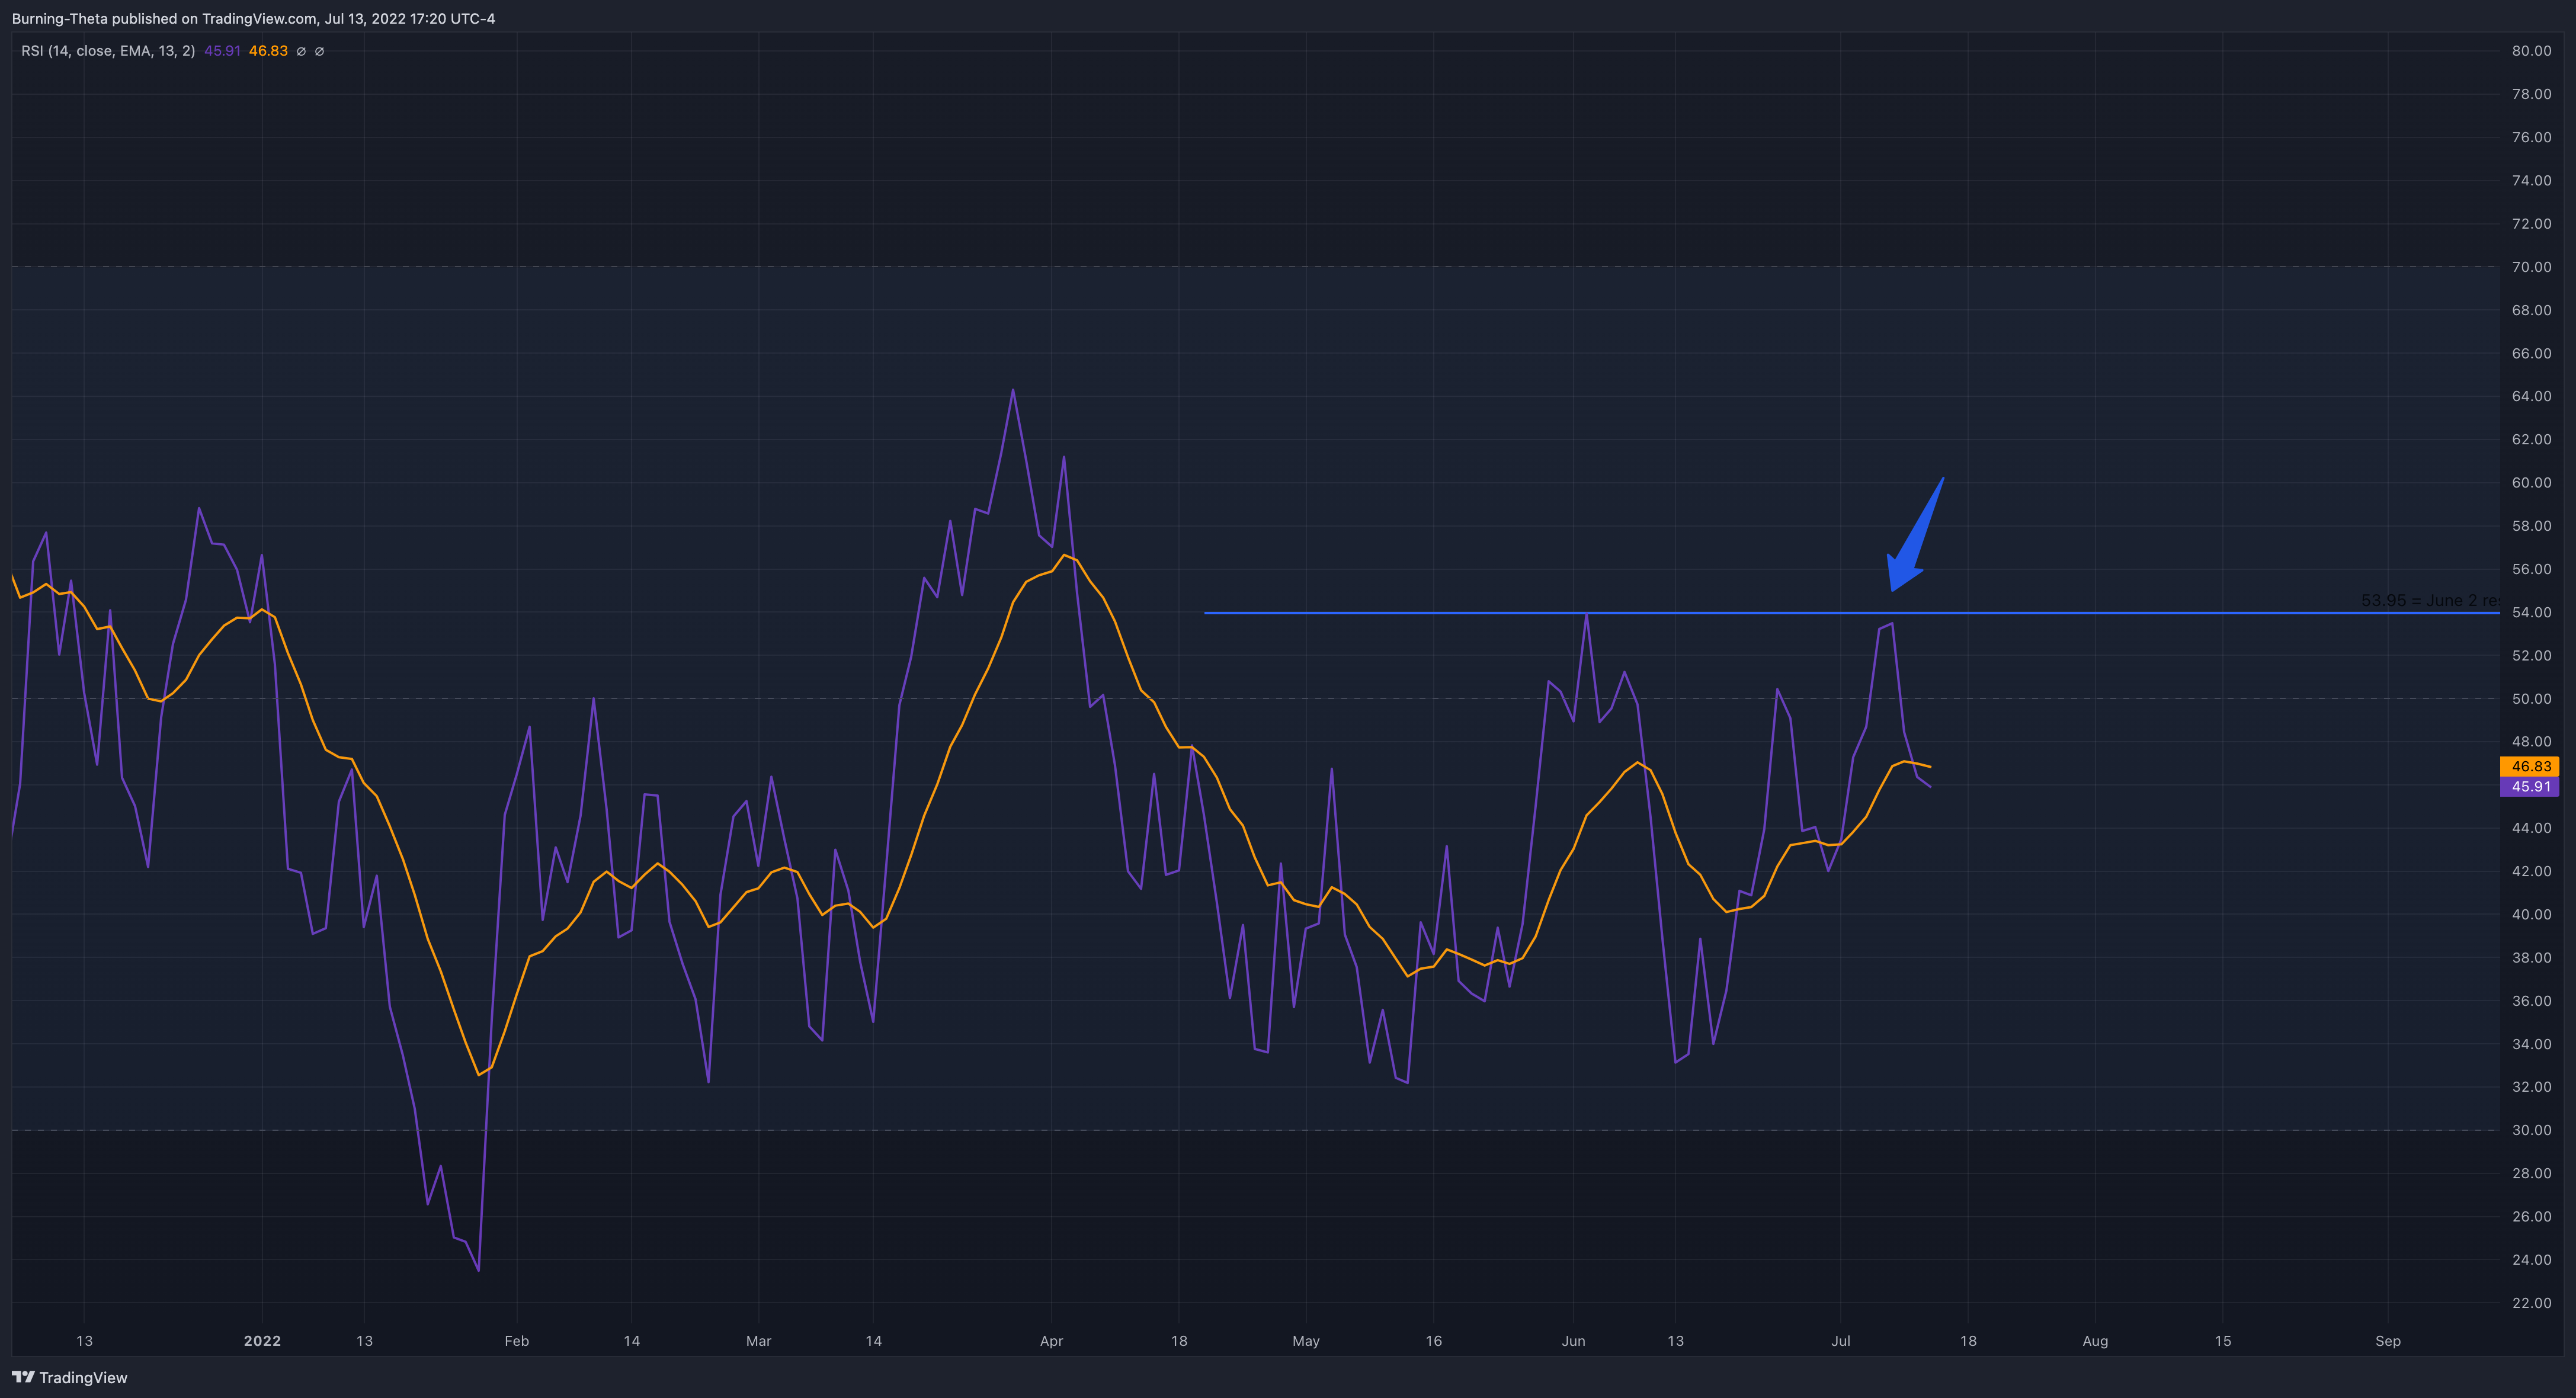
Task: Click the 16 date label after May
Action: (x=1433, y=1341)
